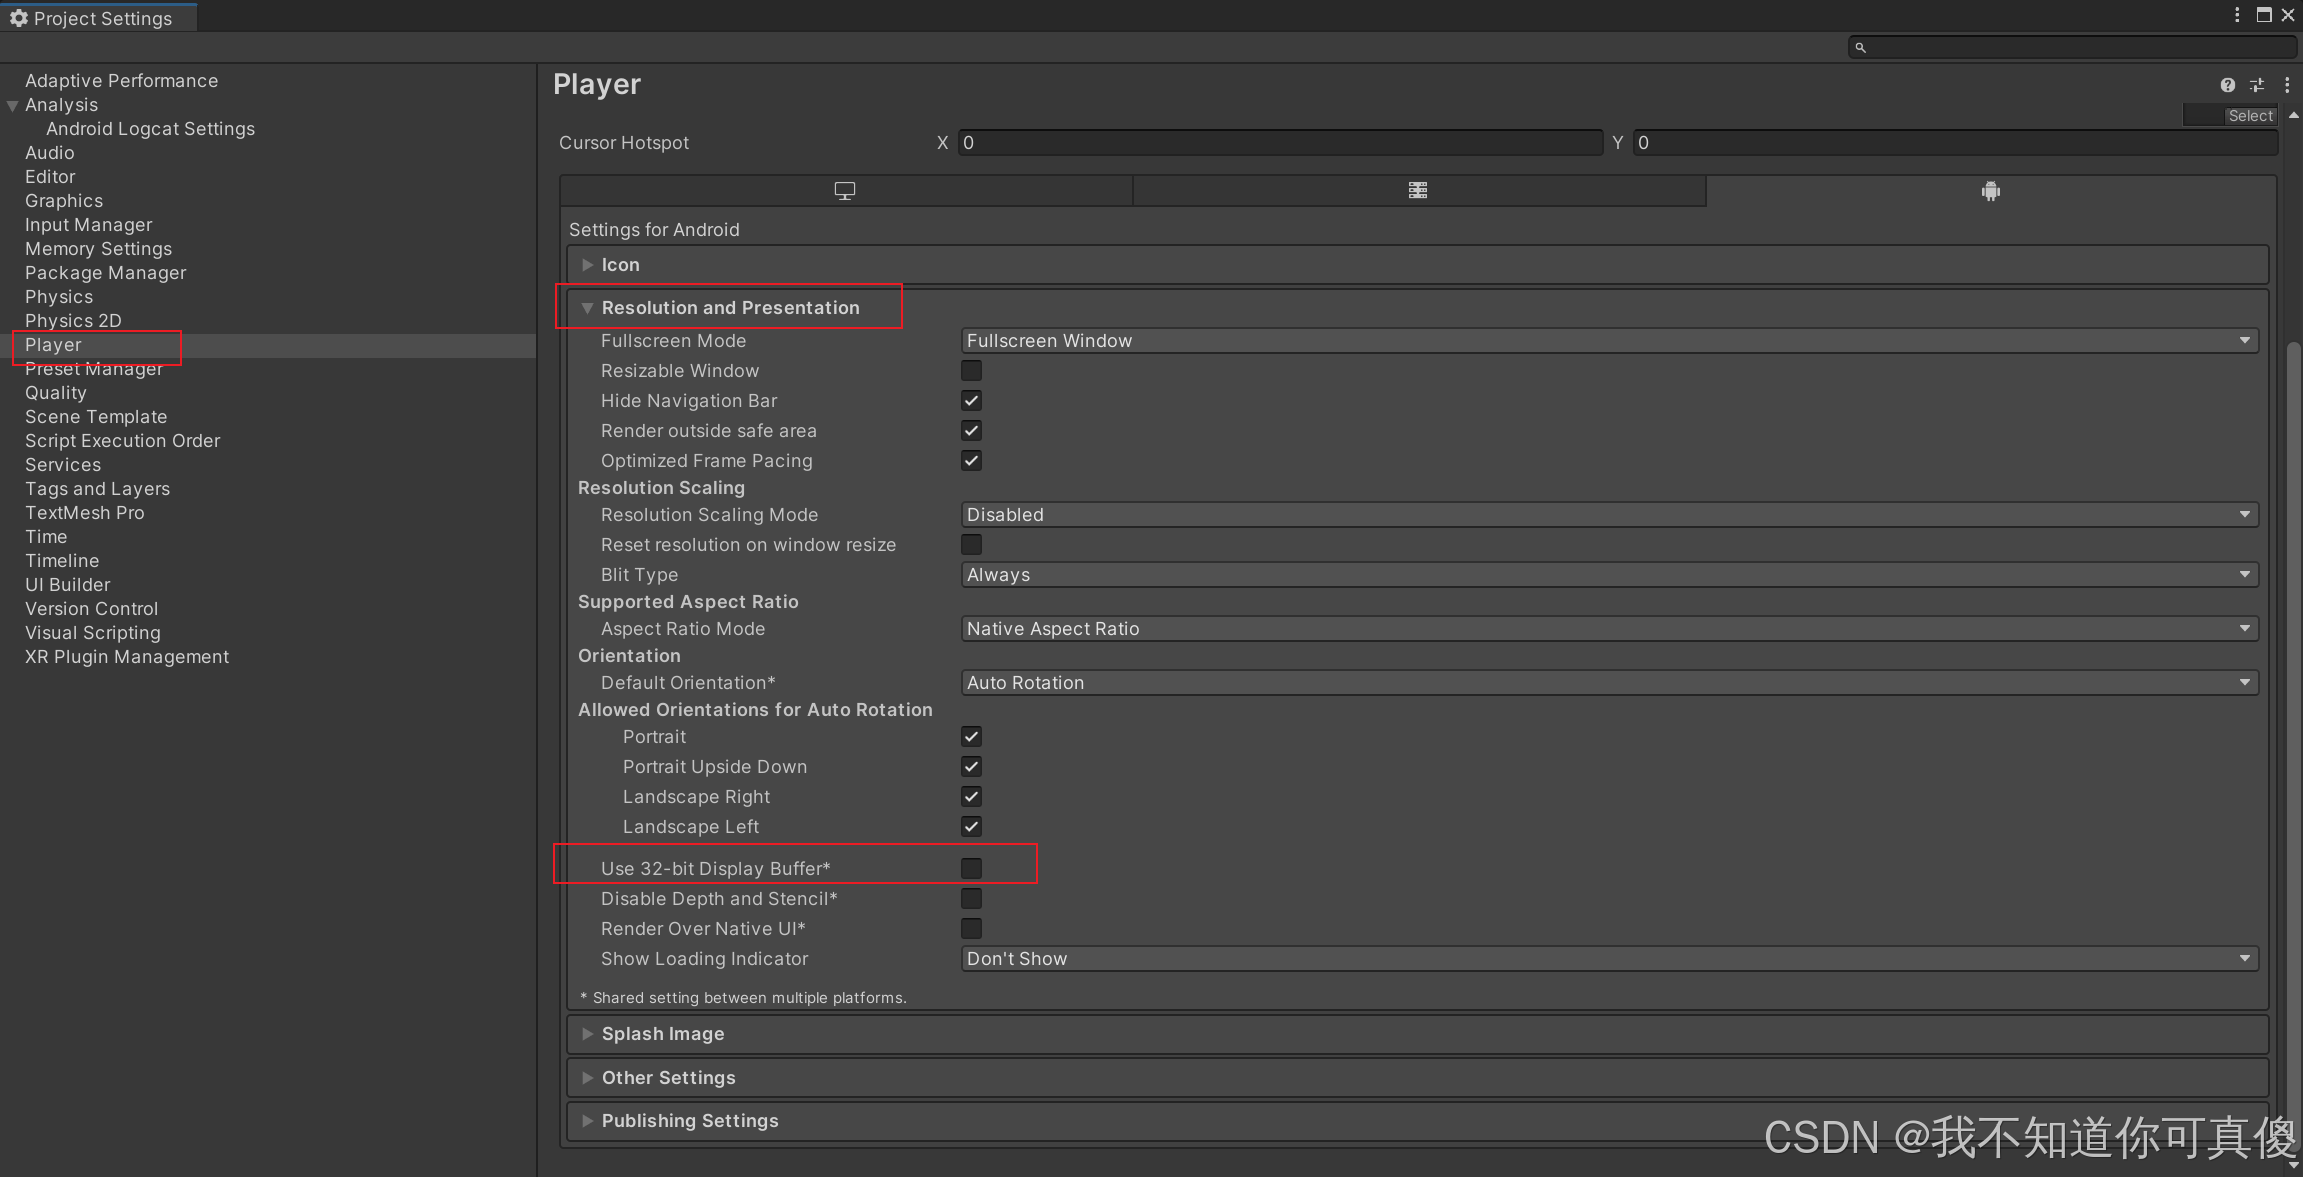The height and width of the screenshot is (1177, 2303).
Task: Open the Default Orientation dropdown
Action: coord(1608,683)
